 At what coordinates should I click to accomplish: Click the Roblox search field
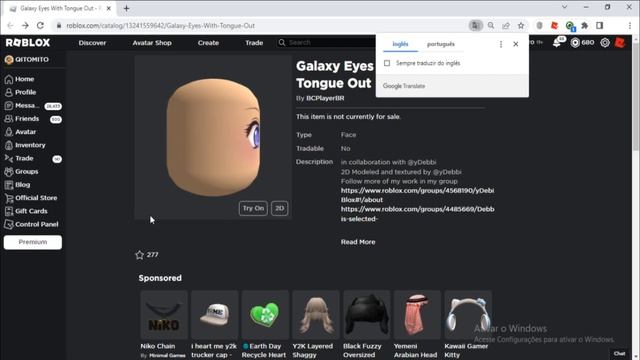327,42
